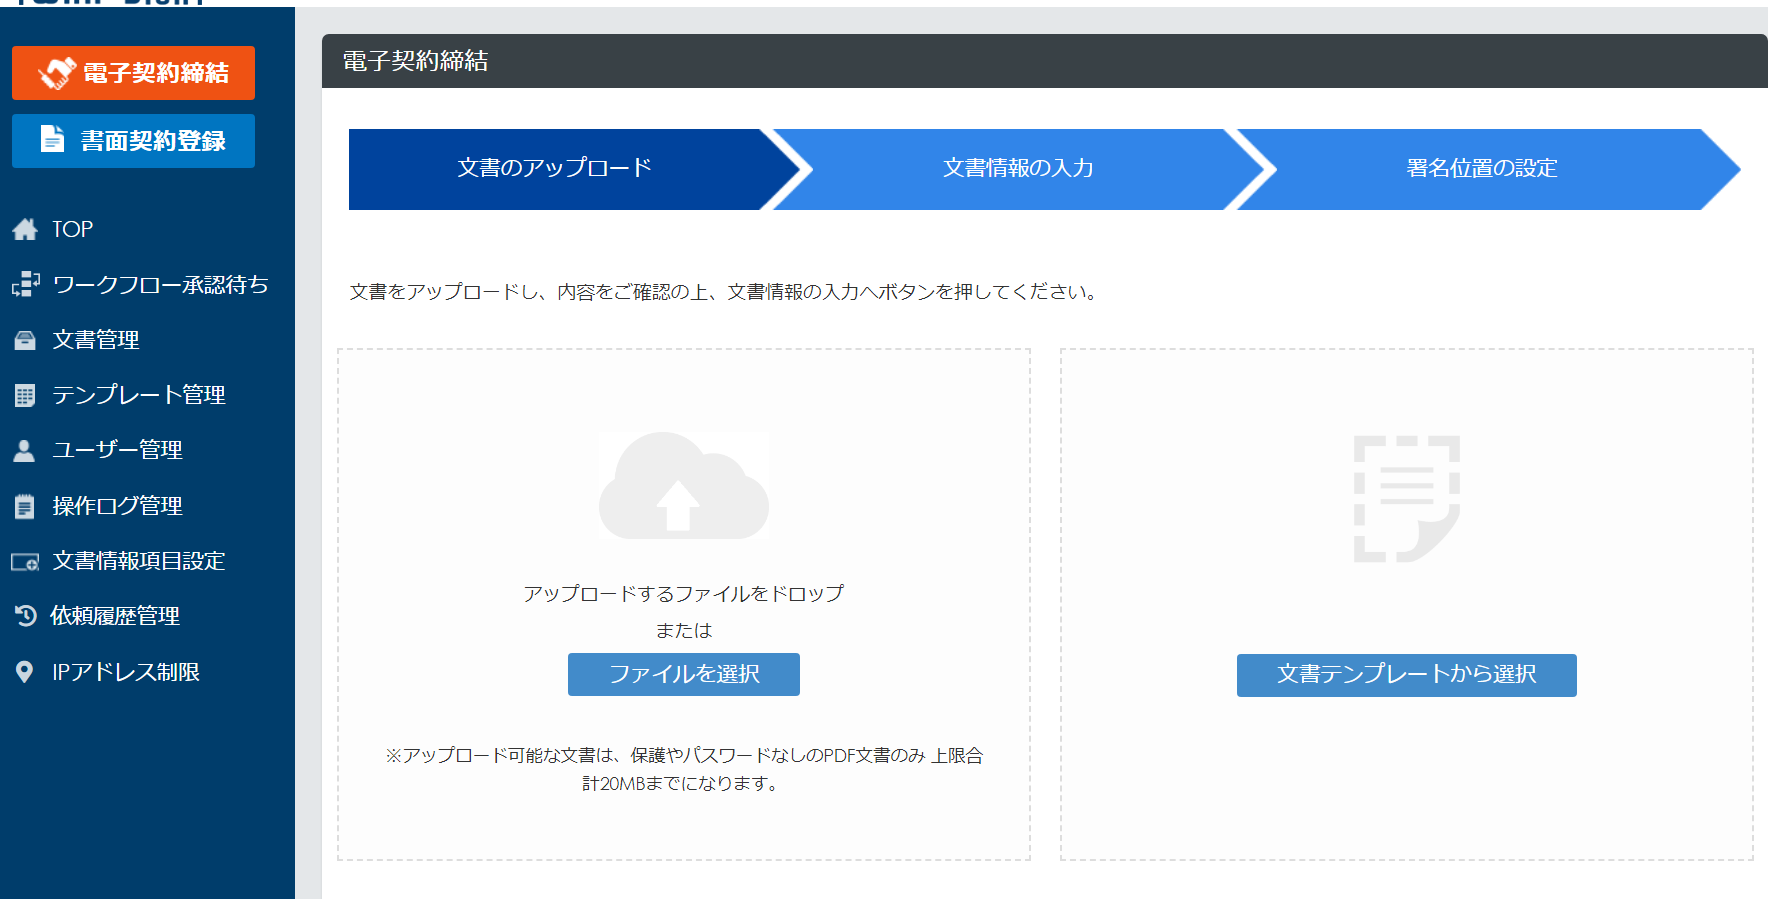
Task: Open 文書管理 from the sidebar menu
Action: point(96,340)
